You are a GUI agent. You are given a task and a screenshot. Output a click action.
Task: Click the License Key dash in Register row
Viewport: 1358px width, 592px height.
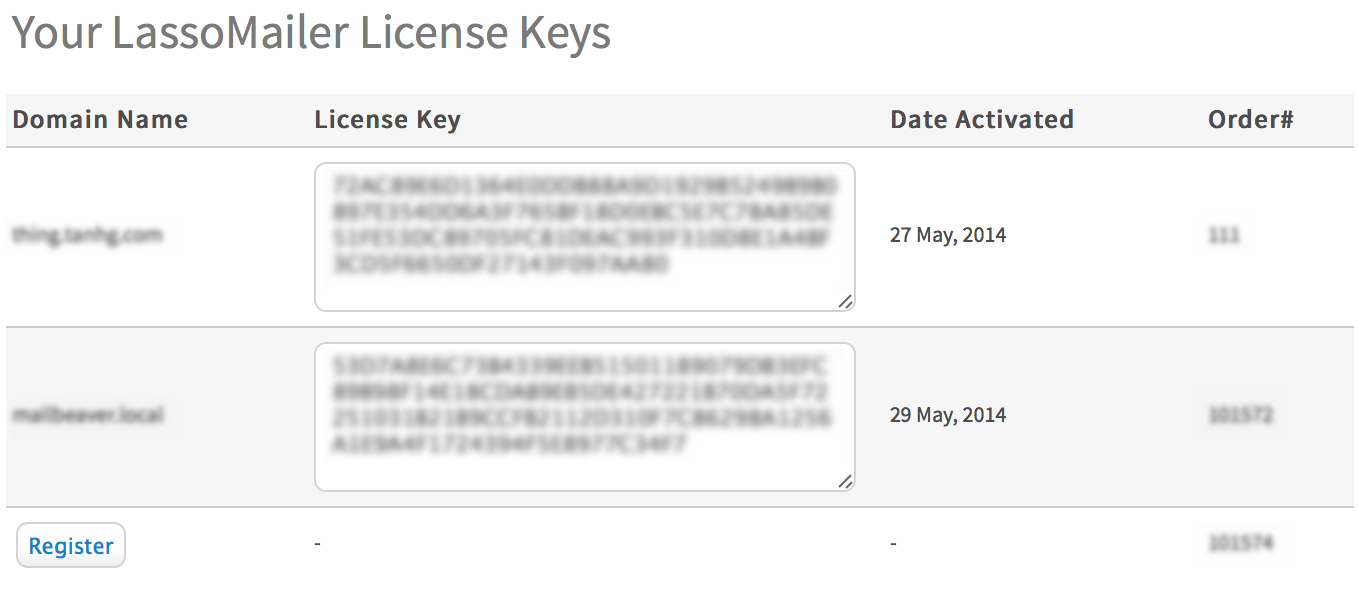point(317,544)
